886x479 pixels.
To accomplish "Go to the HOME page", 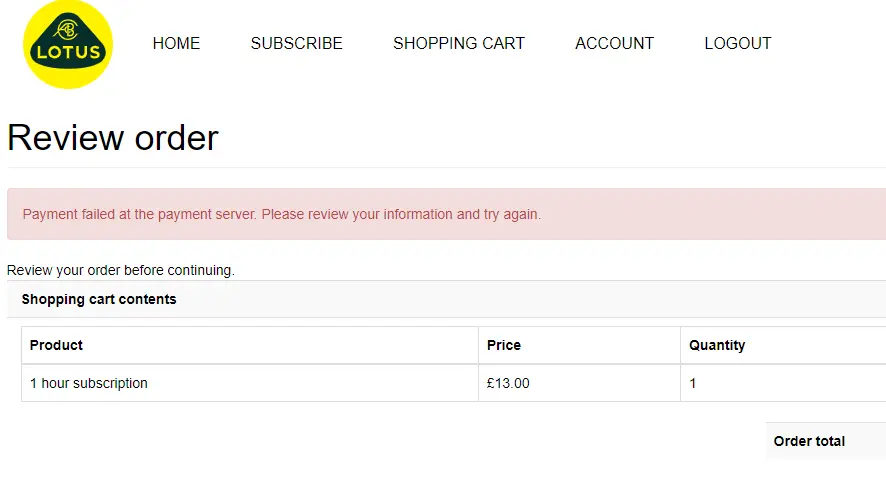I will [176, 43].
